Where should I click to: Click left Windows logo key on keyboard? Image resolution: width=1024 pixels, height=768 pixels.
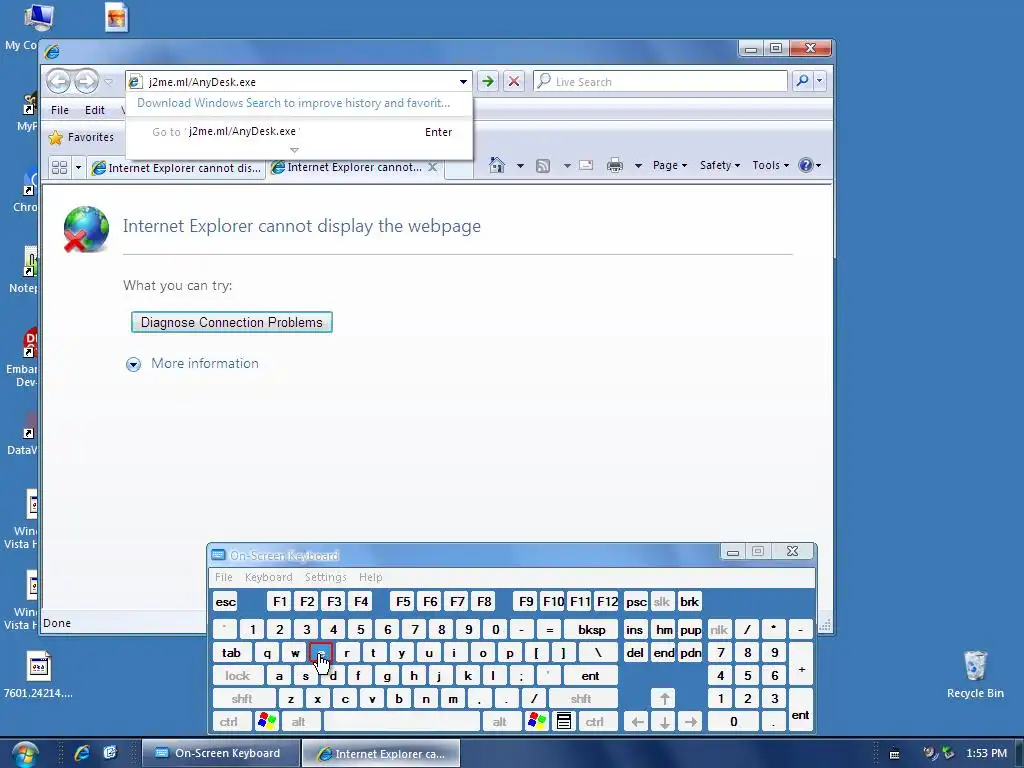click(267, 722)
